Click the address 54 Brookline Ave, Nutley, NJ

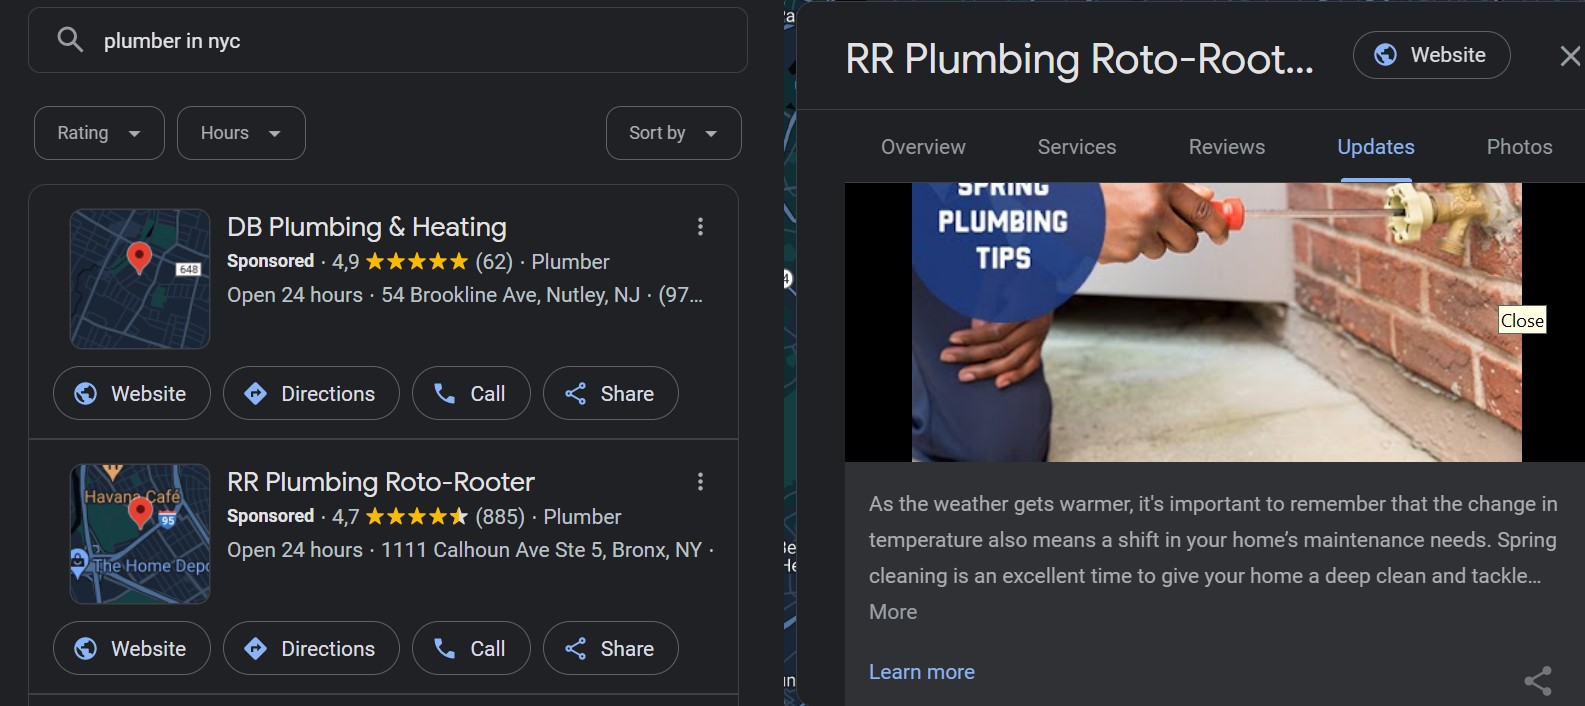[x=511, y=295]
